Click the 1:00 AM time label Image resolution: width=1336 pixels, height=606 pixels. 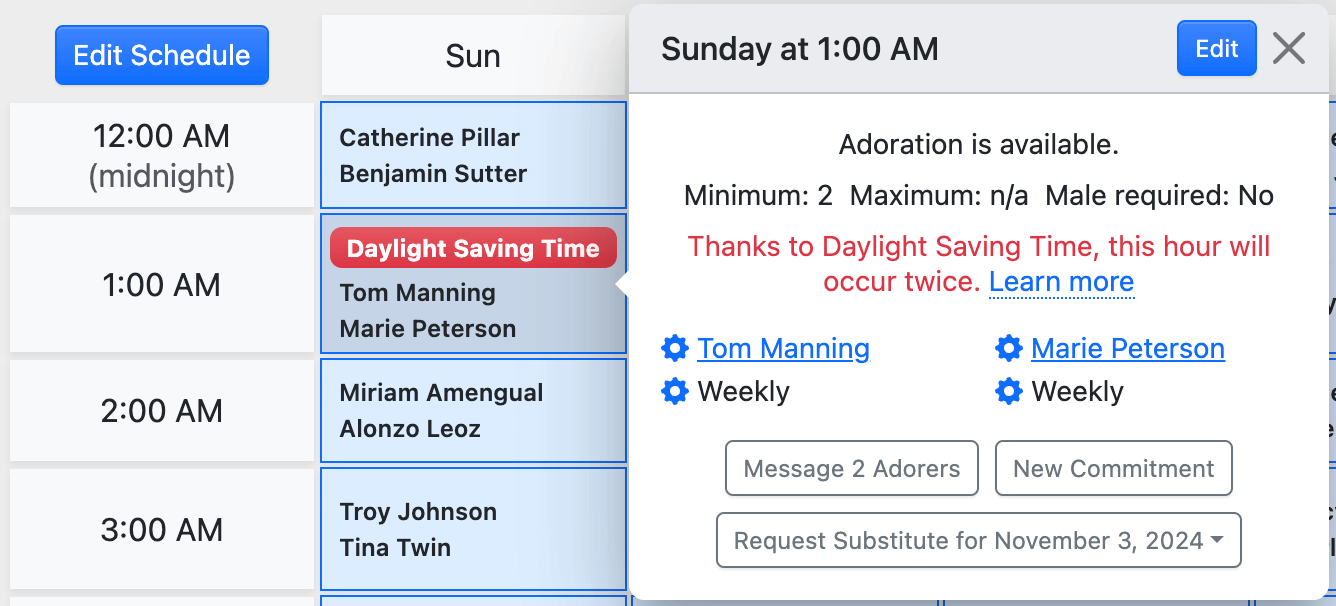point(162,285)
